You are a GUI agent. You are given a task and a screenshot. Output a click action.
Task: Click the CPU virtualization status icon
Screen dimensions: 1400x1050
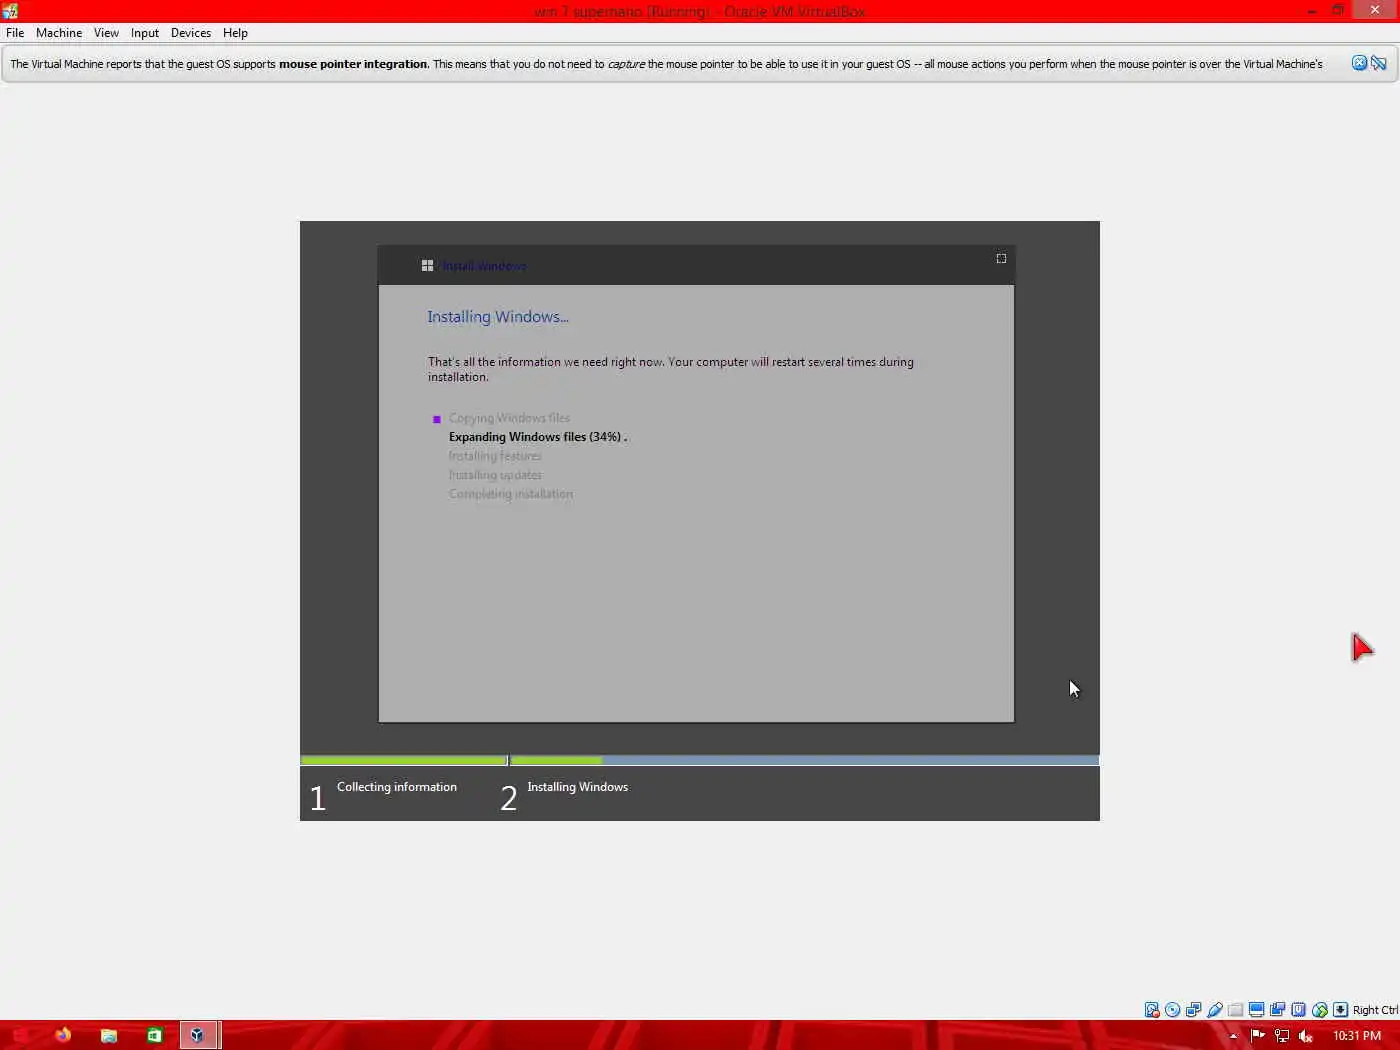coord(1299,1010)
